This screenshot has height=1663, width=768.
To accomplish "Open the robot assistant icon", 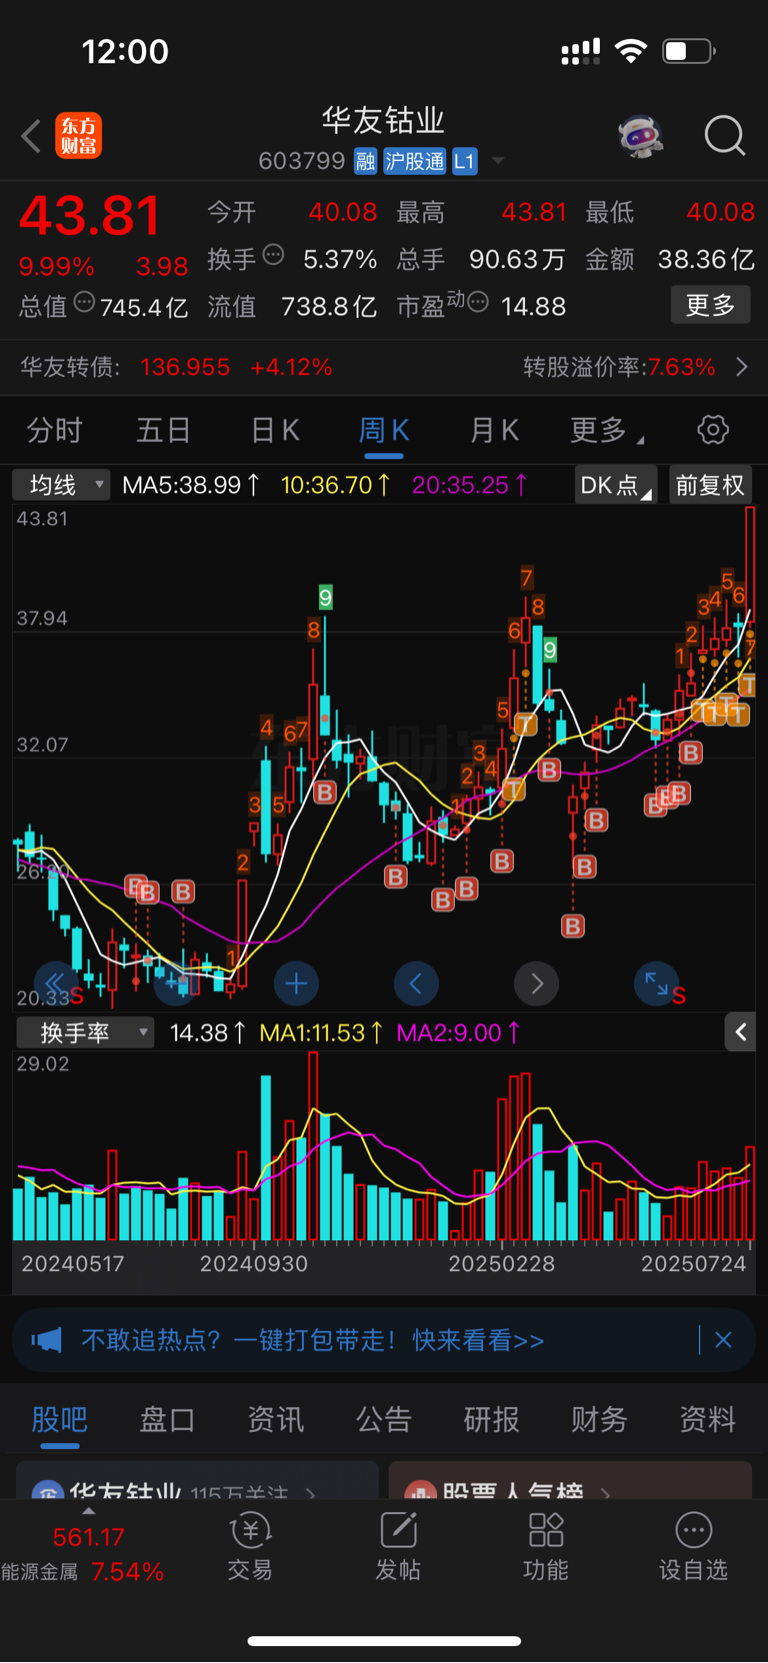I will [641, 136].
